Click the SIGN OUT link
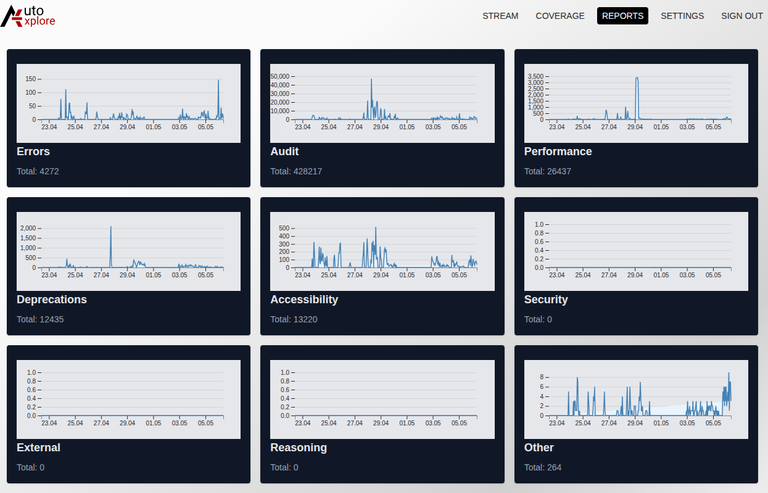768x493 pixels. pos(741,16)
